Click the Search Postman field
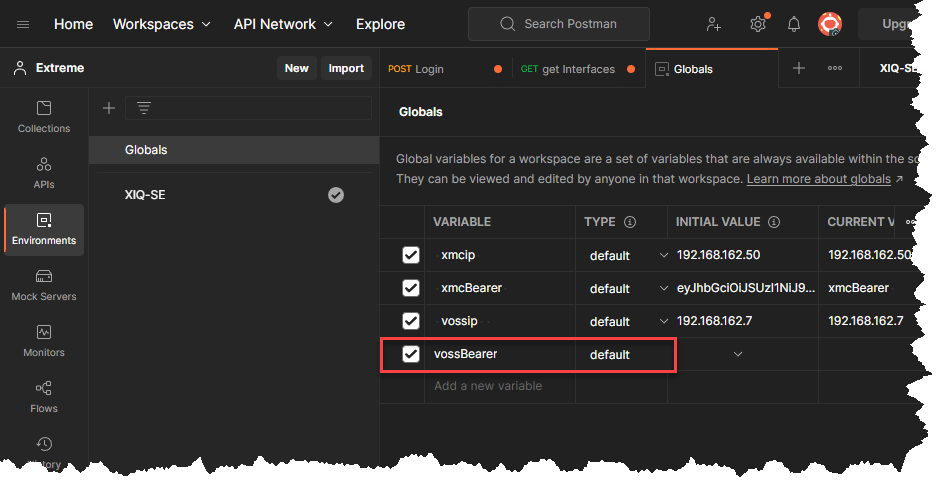 559,24
